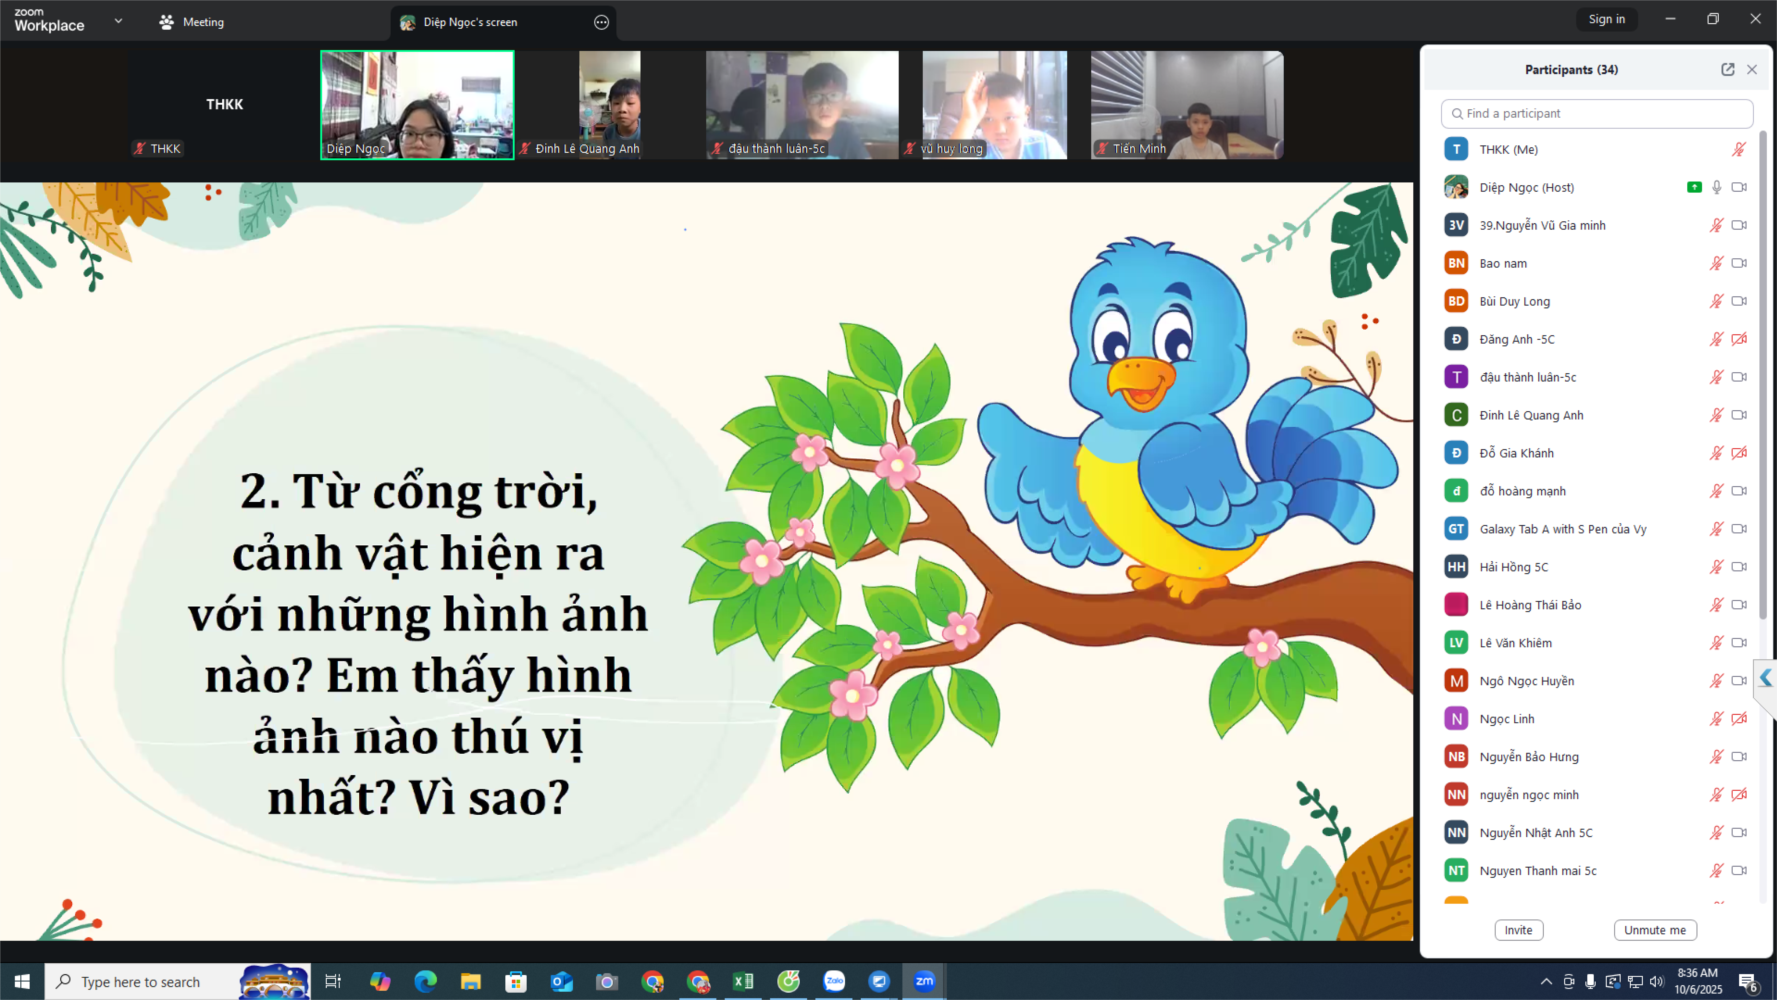Expand the Zoom Workplace dropdown arrow
Screen dimensions: 1777x1000
coord(118,21)
